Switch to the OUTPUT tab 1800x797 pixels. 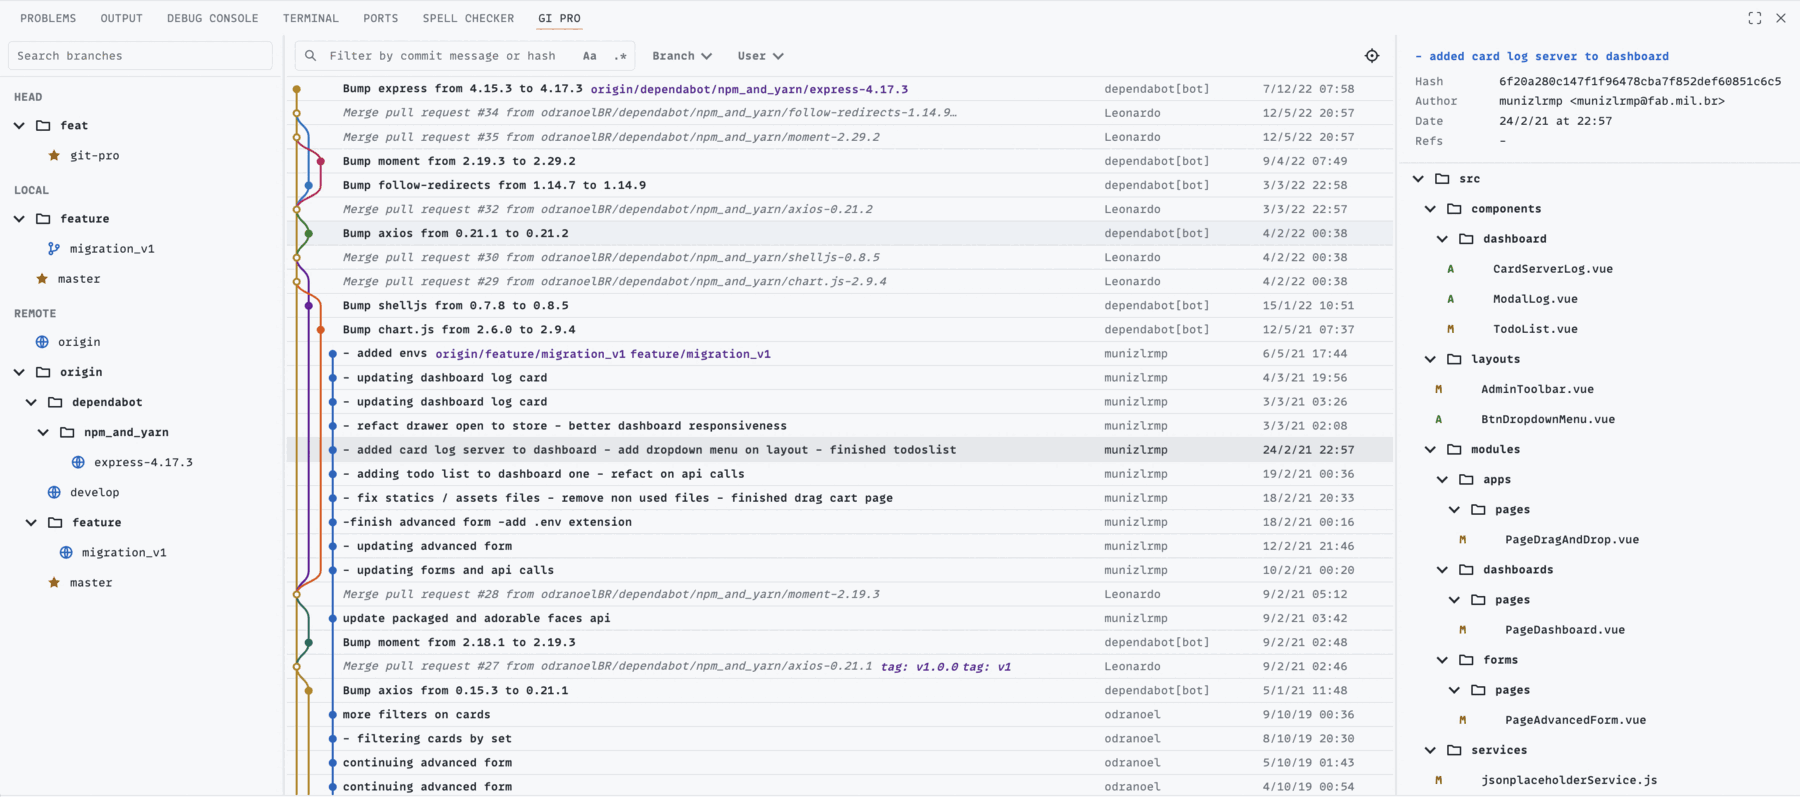[x=121, y=18]
